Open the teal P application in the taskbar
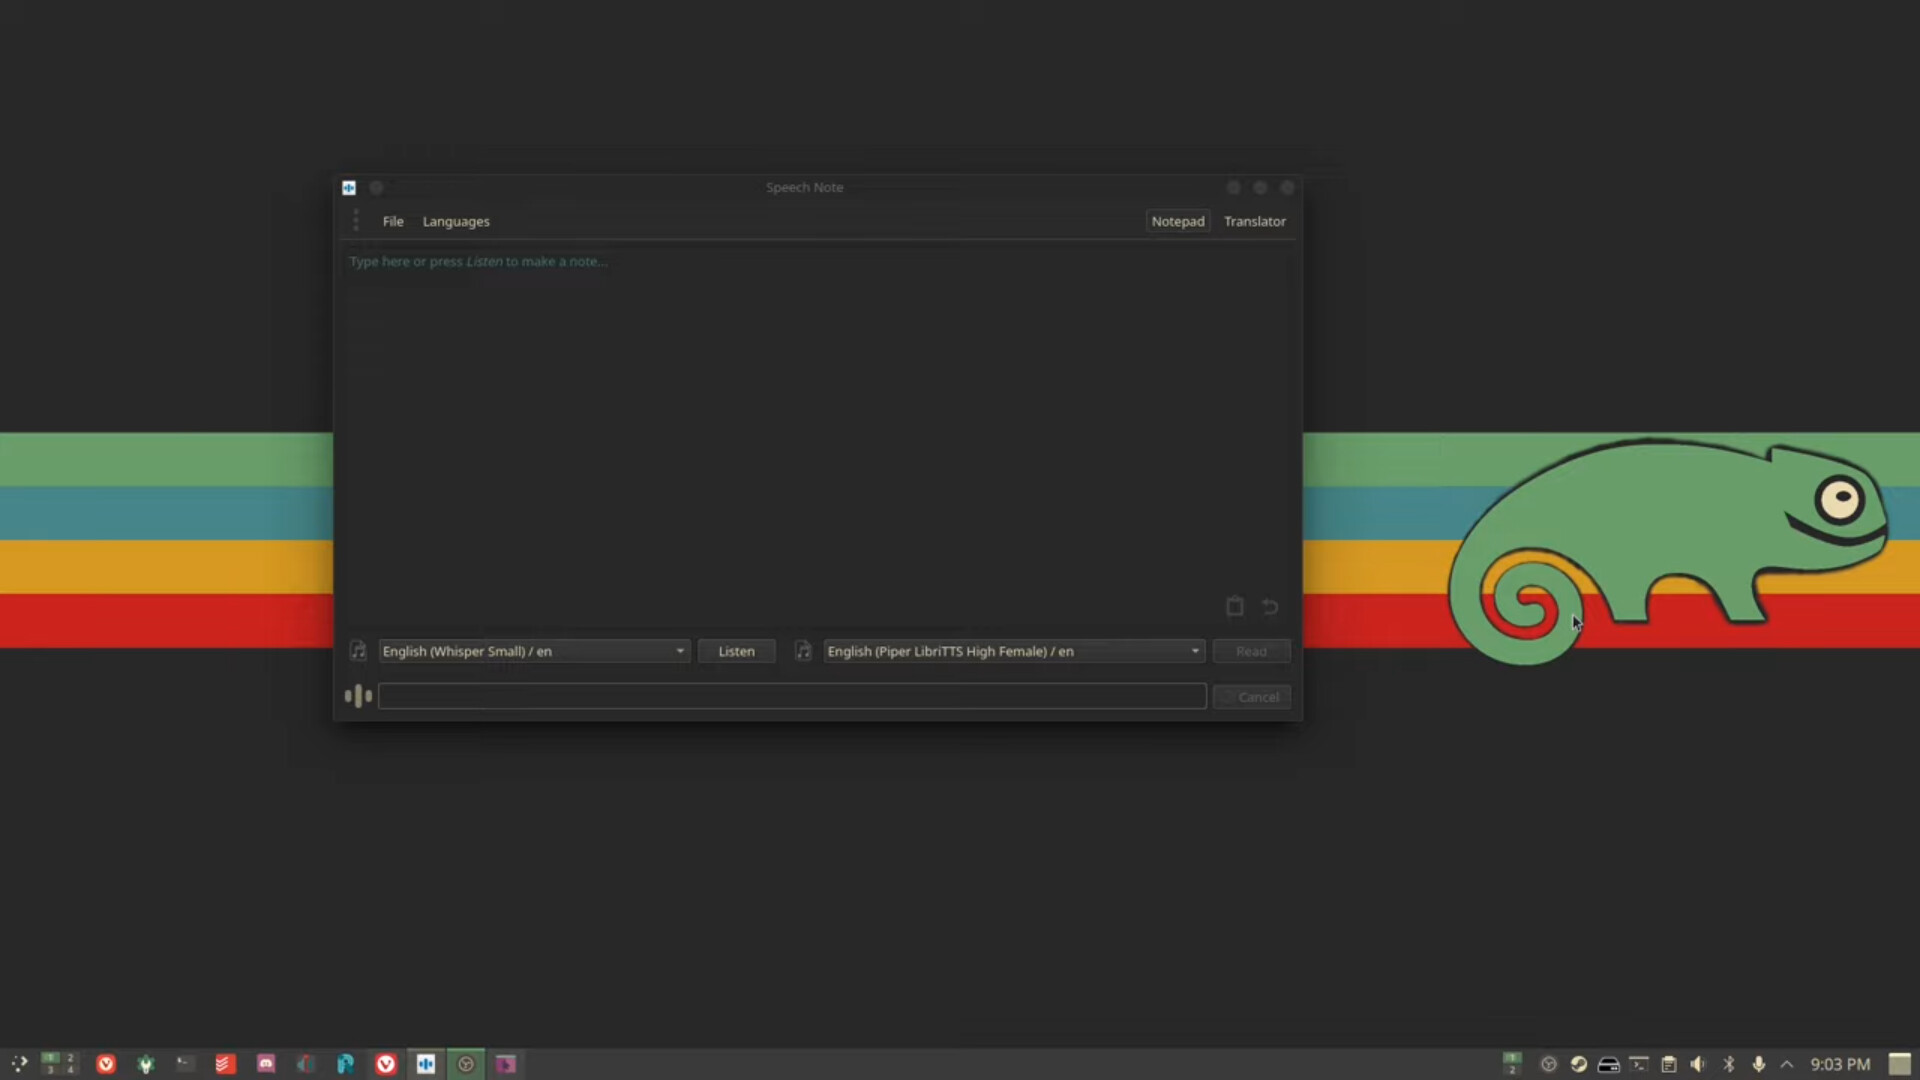Screen dimensions: 1920x1080 point(345,1064)
